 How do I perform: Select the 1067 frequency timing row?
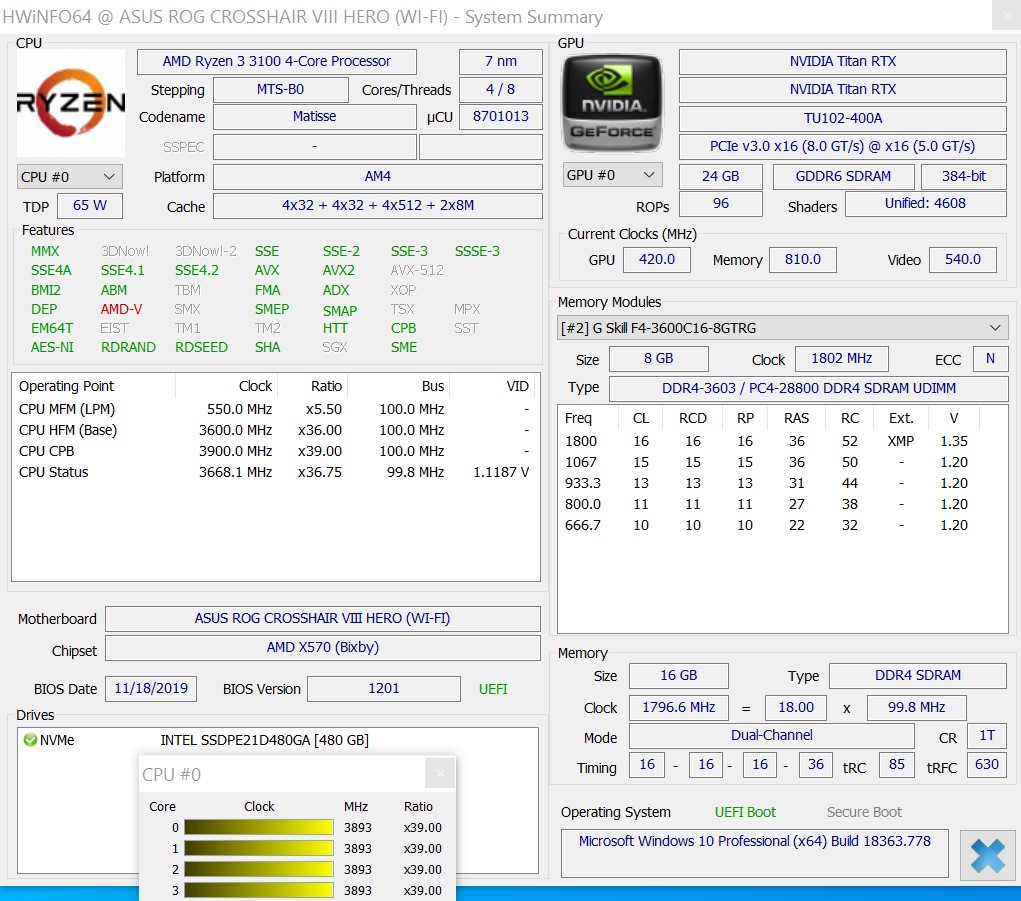click(x=782, y=462)
